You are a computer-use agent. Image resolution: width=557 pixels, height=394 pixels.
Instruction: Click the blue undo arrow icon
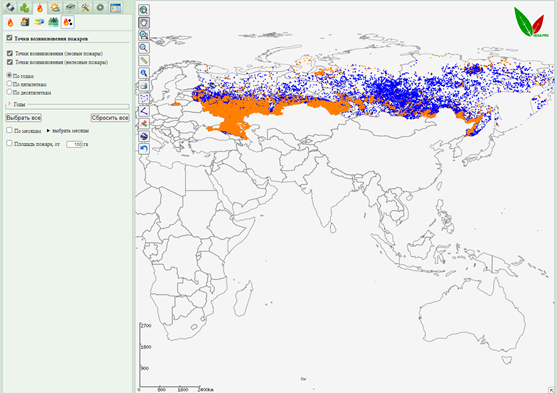coord(144,149)
